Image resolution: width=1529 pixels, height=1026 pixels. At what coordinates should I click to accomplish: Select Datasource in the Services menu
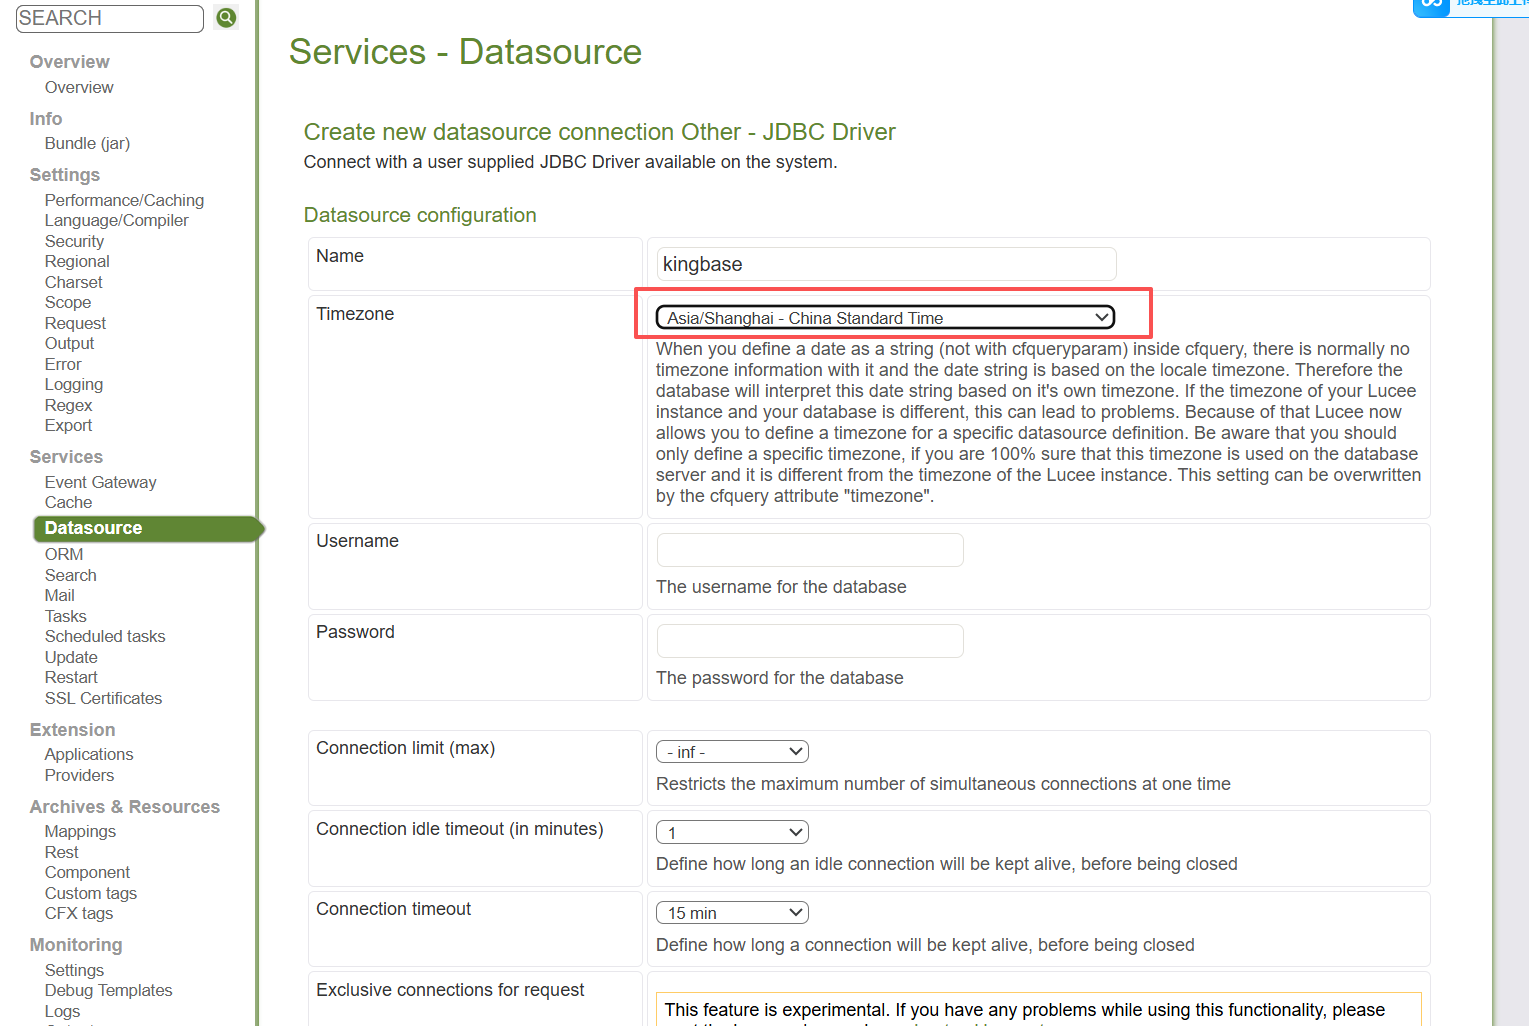(x=94, y=528)
